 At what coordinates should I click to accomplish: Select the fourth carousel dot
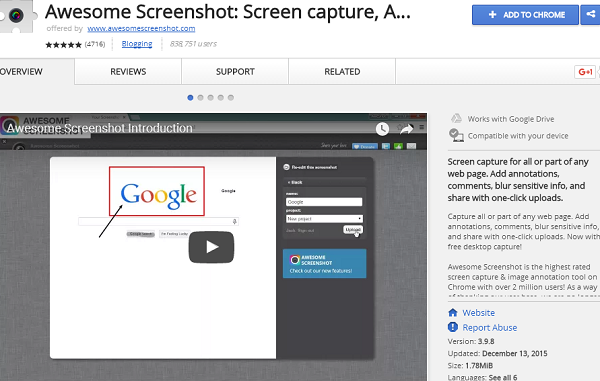coord(220,98)
